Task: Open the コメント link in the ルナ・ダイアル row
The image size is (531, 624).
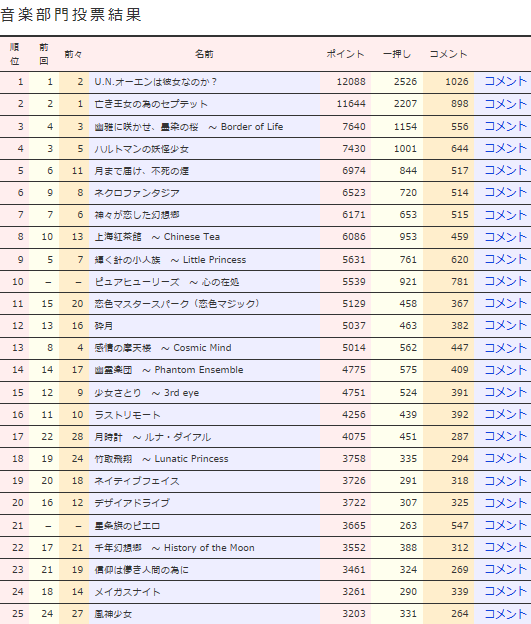Action: (x=506, y=437)
